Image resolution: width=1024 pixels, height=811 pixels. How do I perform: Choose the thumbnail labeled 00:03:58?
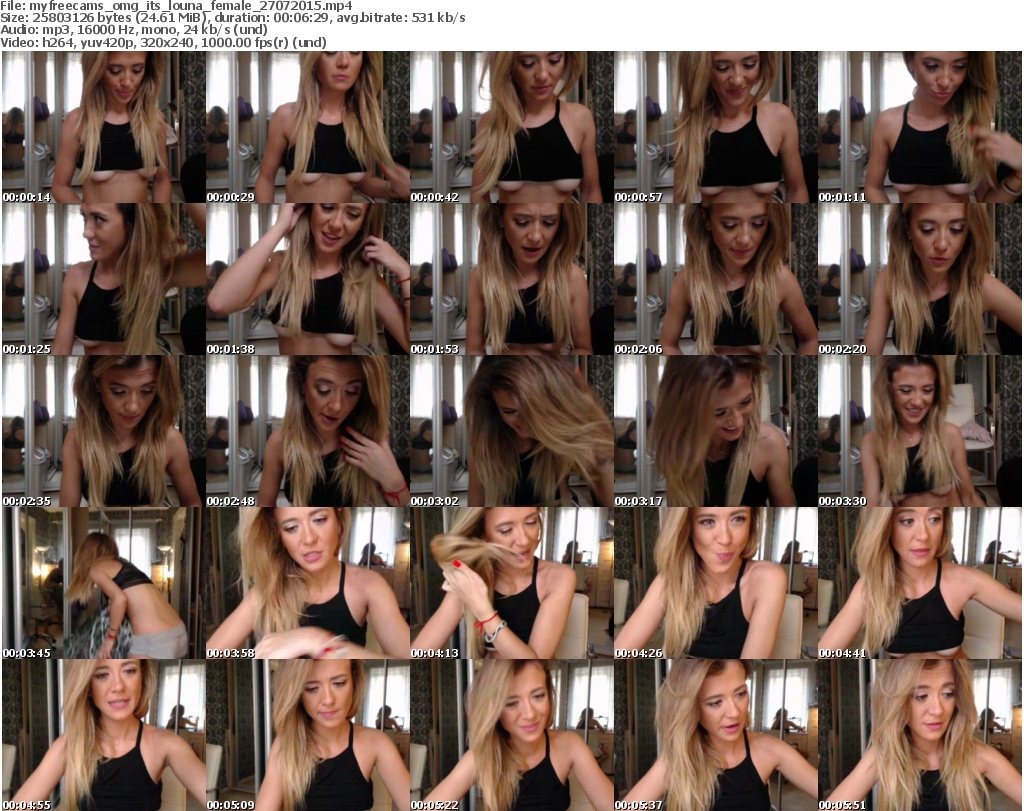coord(308,583)
